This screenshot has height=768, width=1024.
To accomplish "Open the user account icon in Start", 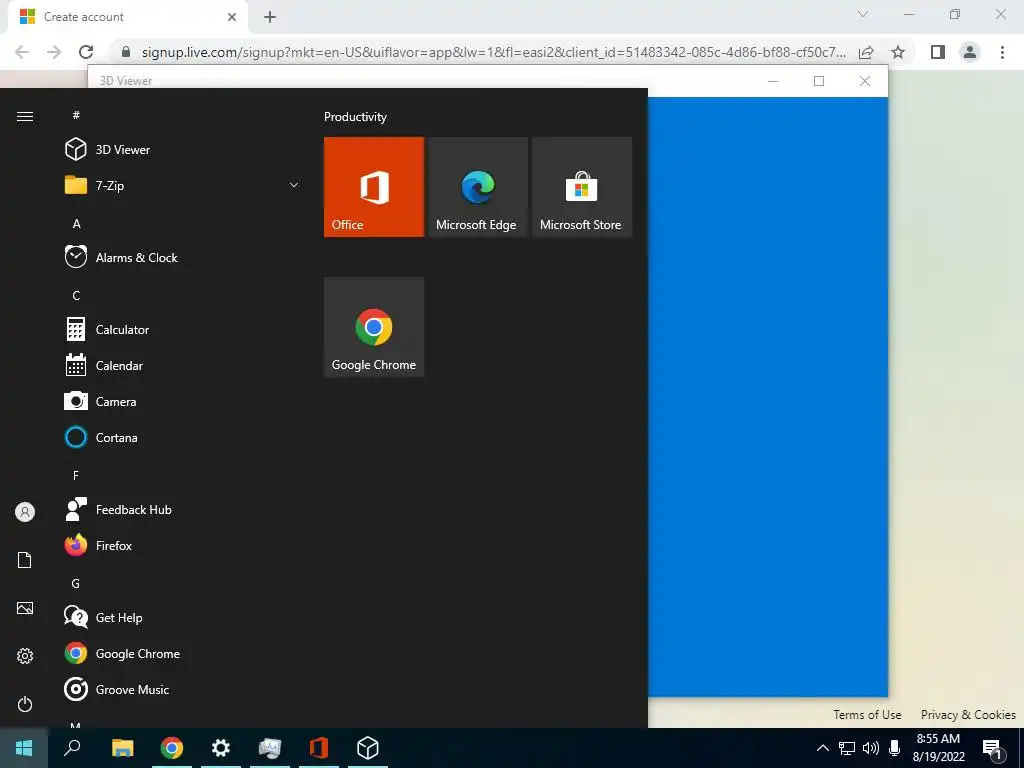I will point(25,512).
